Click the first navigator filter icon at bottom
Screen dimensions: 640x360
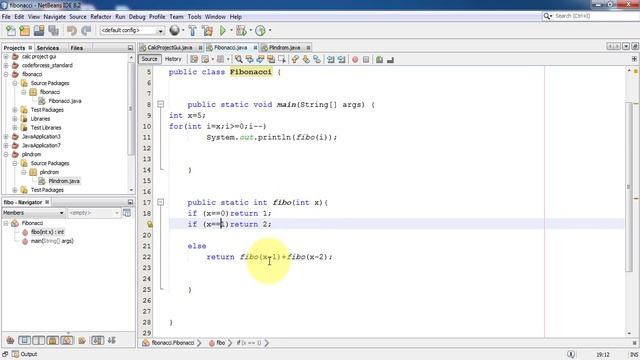[10, 340]
